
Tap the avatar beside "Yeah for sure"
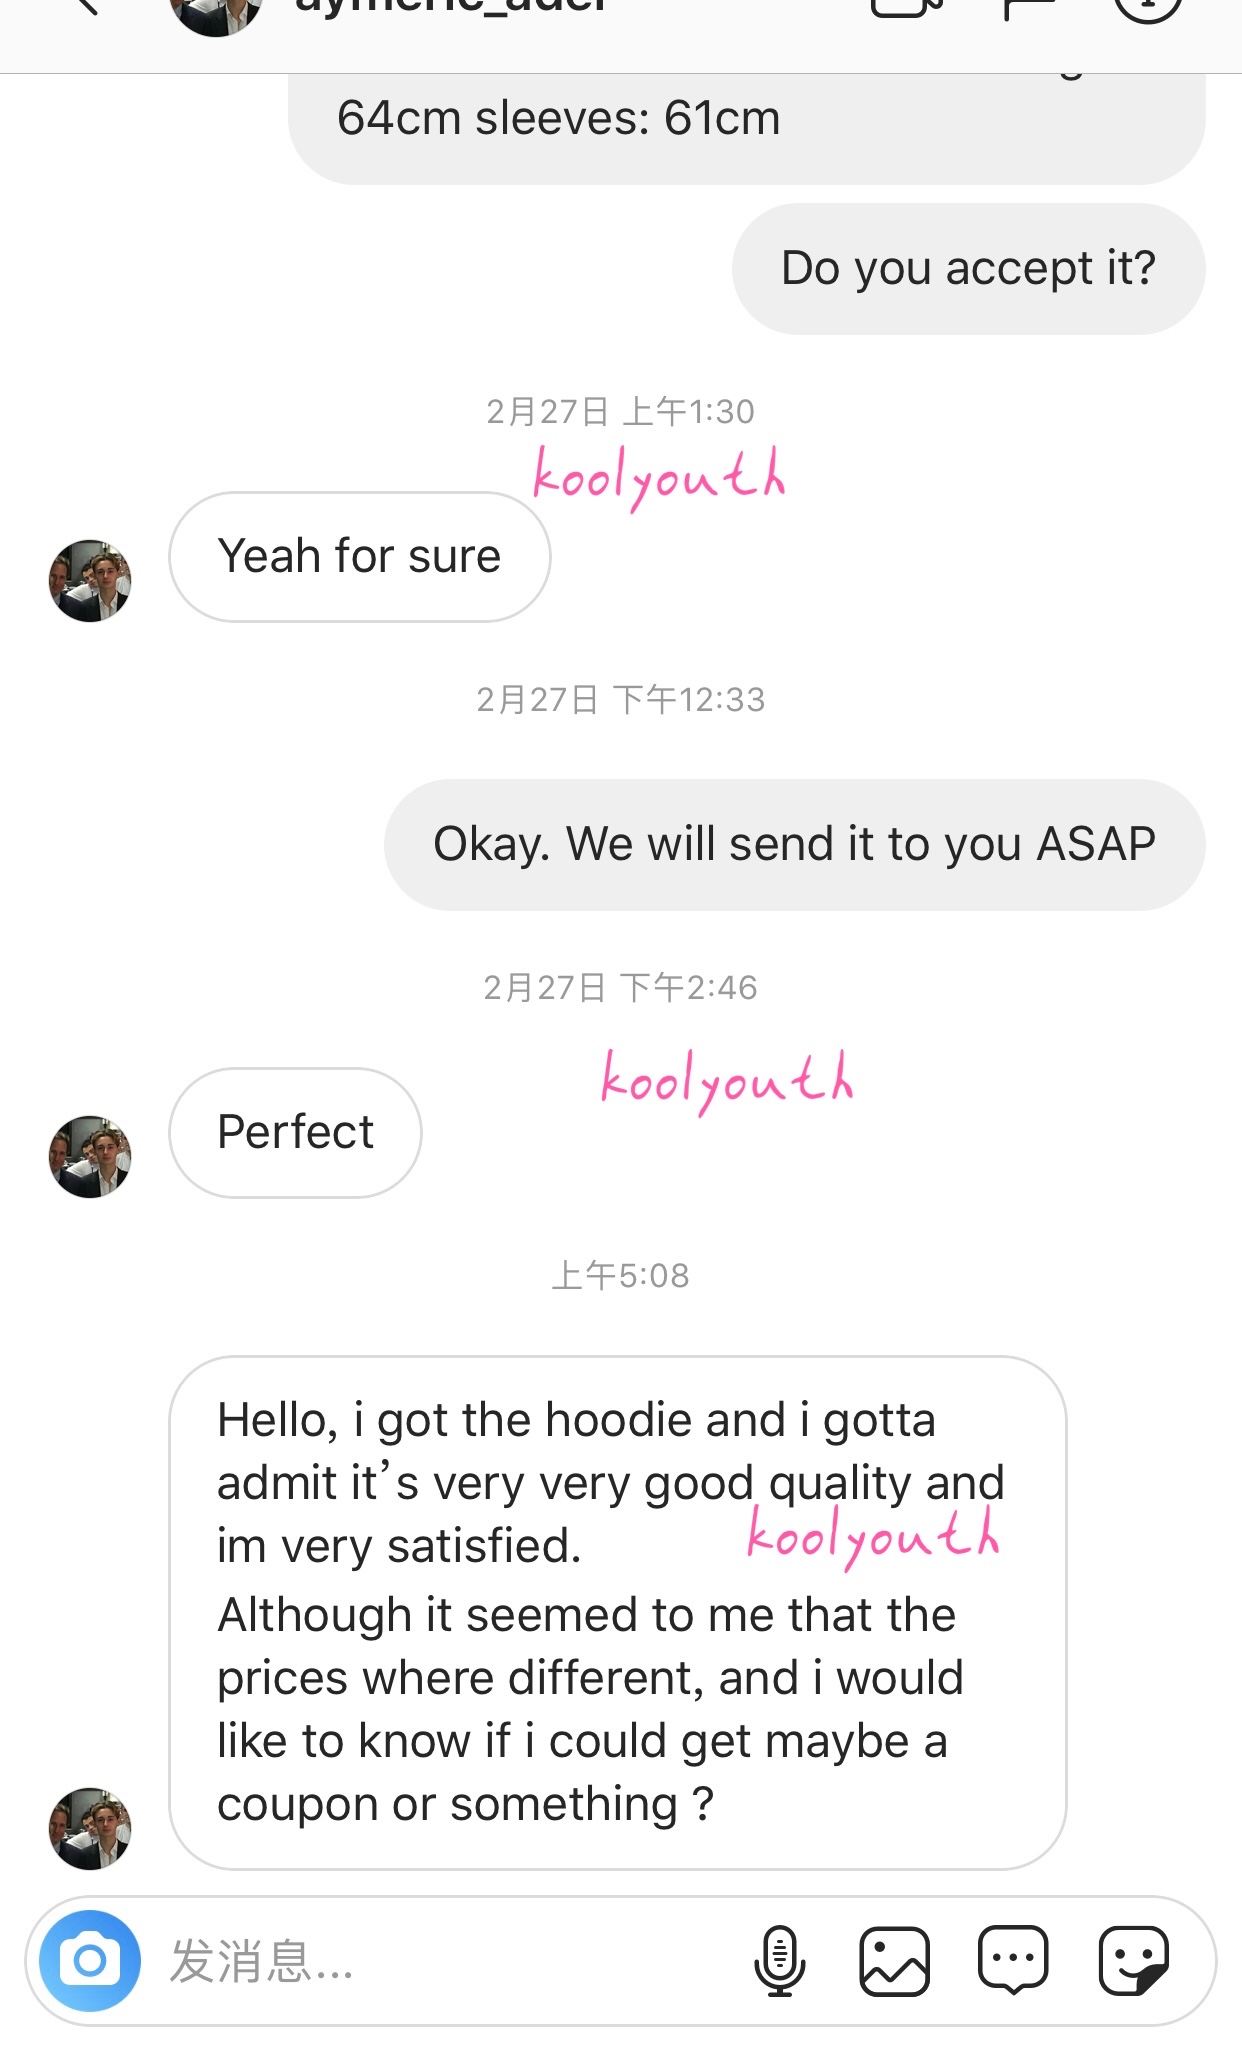point(90,581)
